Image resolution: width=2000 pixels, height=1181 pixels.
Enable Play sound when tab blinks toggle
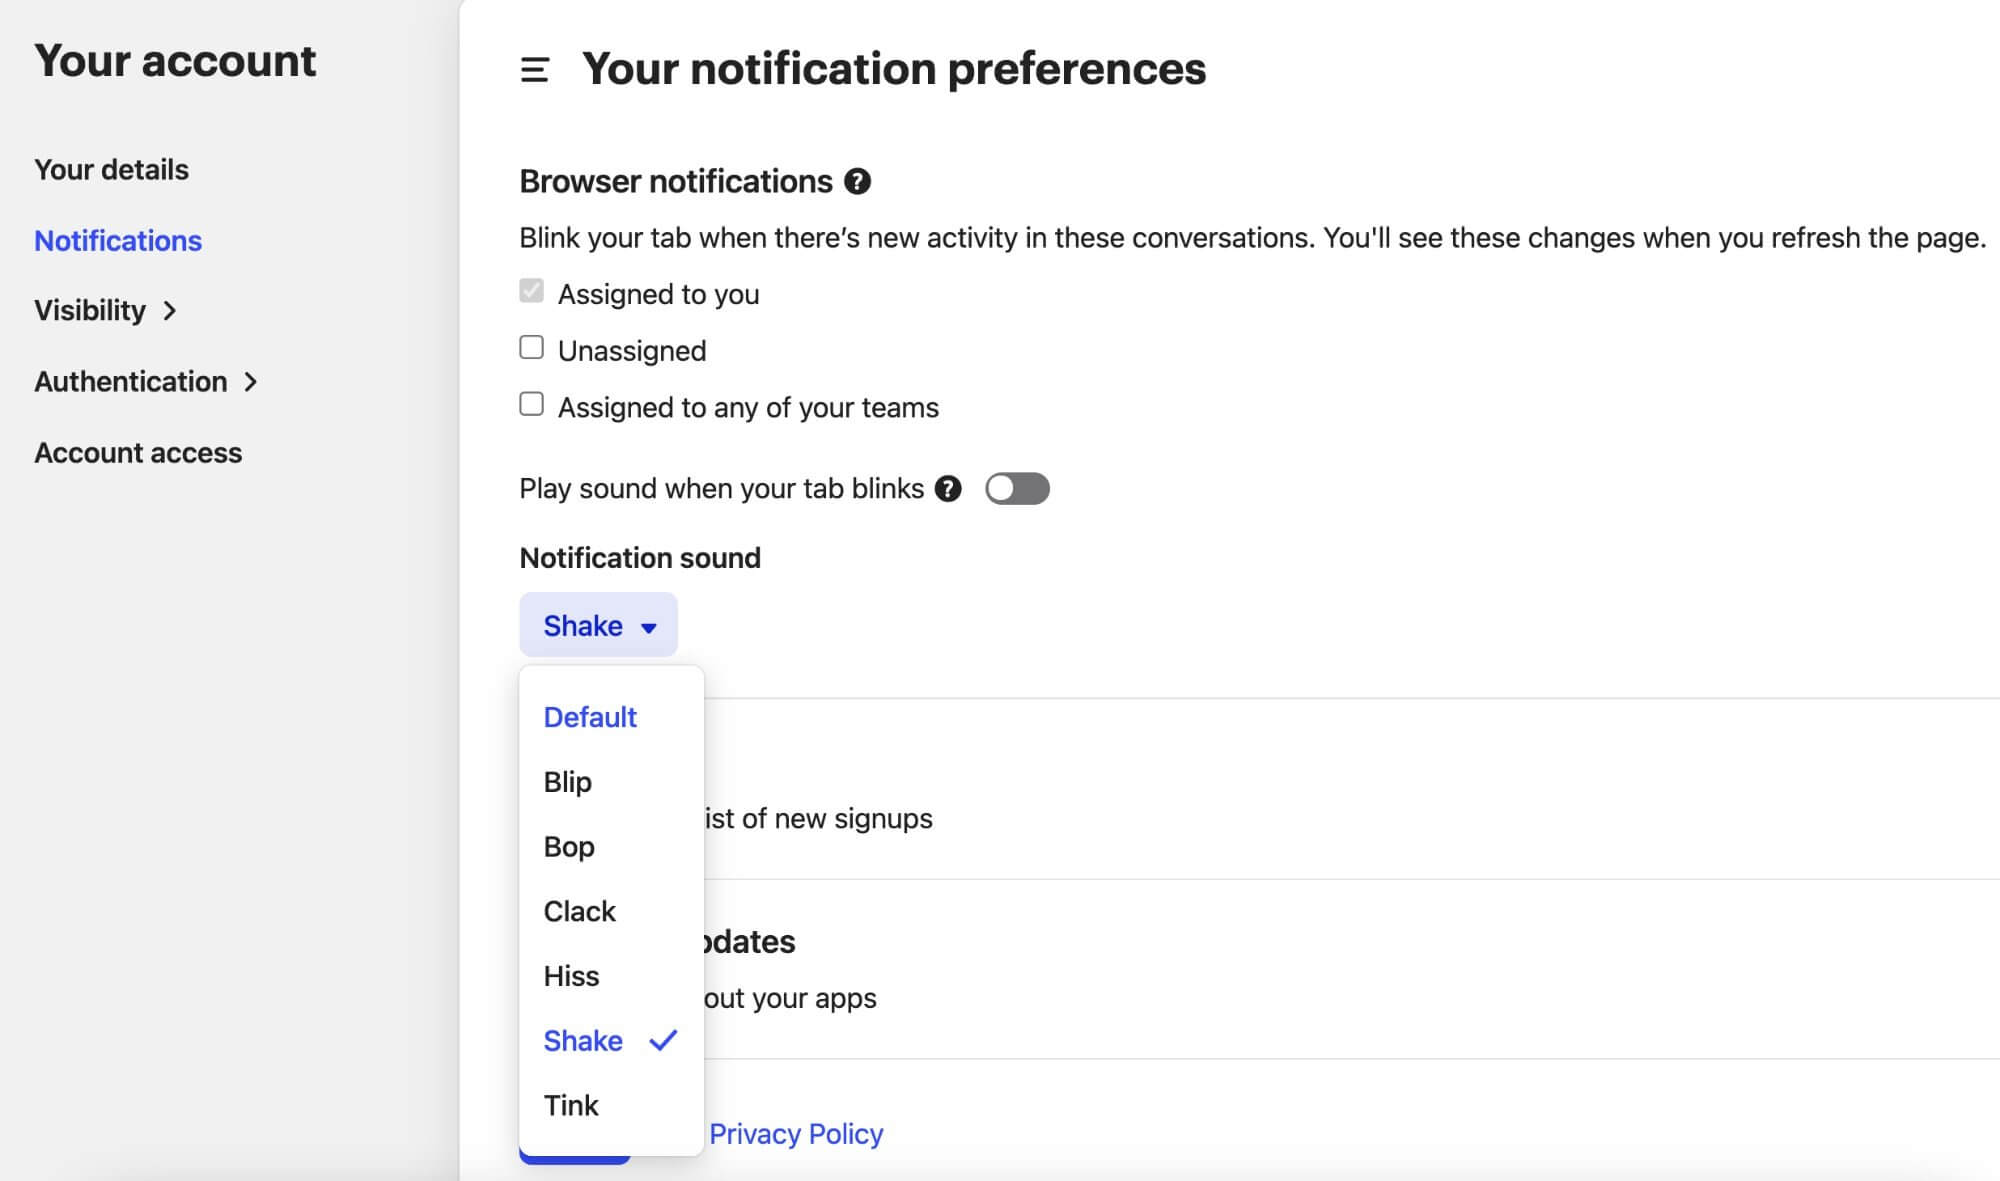[x=1017, y=489]
